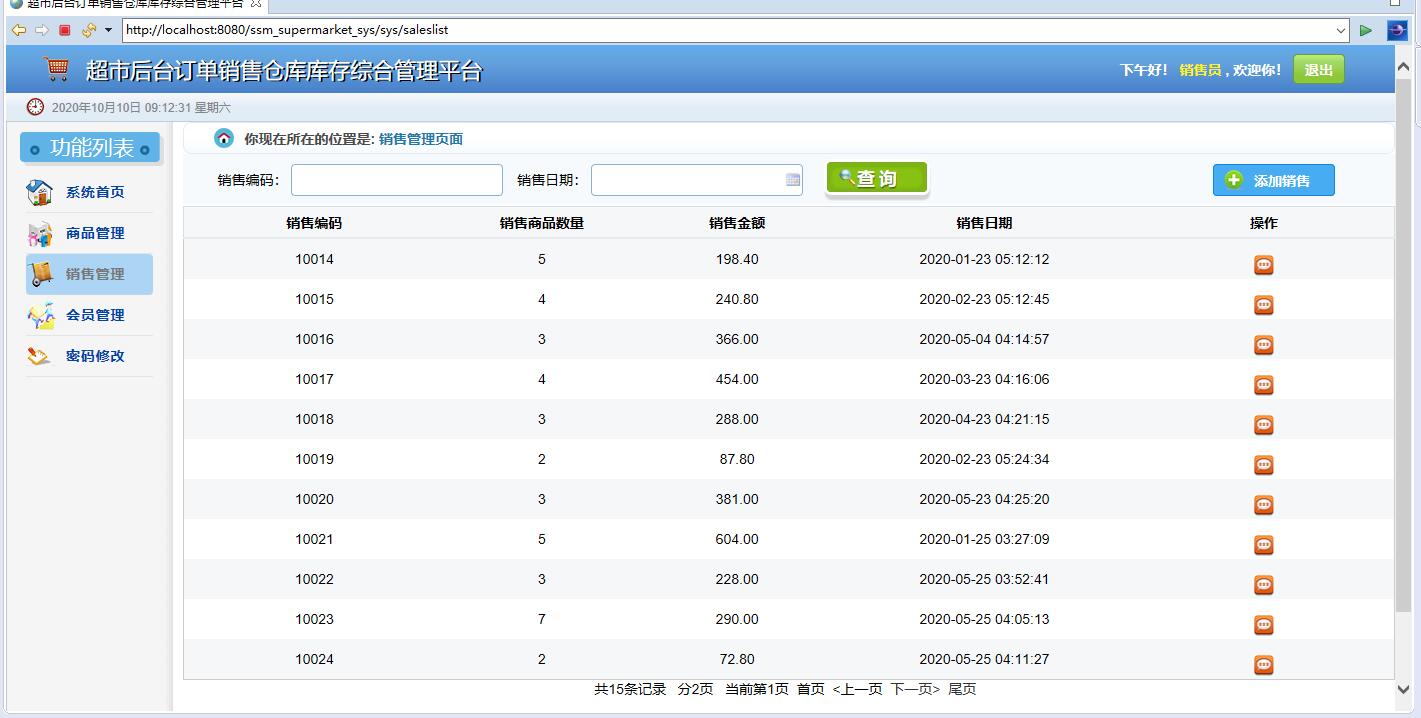Click the 退出 logout button
The height and width of the screenshot is (718, 1421).
1318,70
